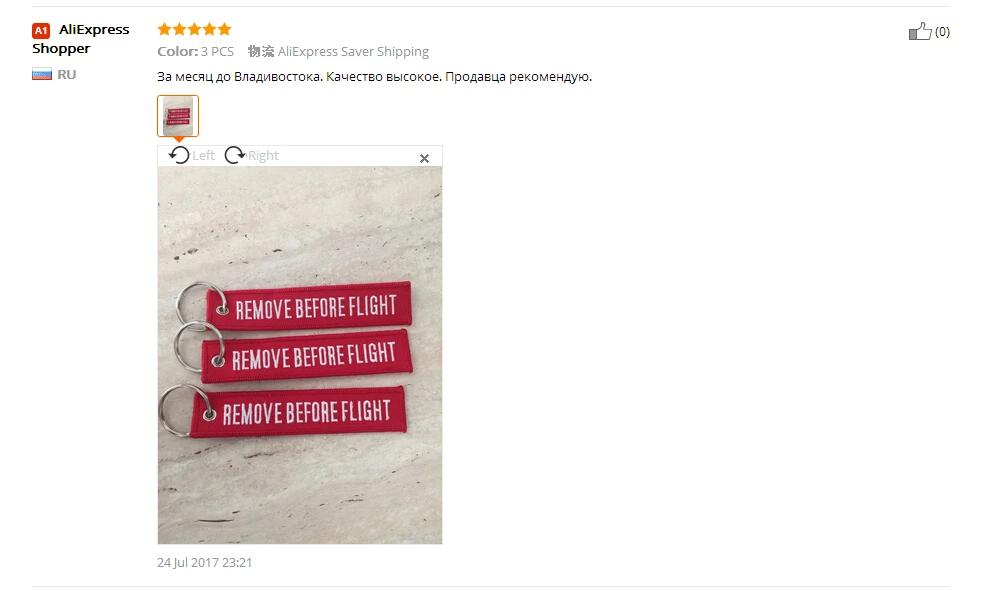The image size is (982, 591).
Task: Click the rotate right arrow icon
Action: click(x=235, y=155)
